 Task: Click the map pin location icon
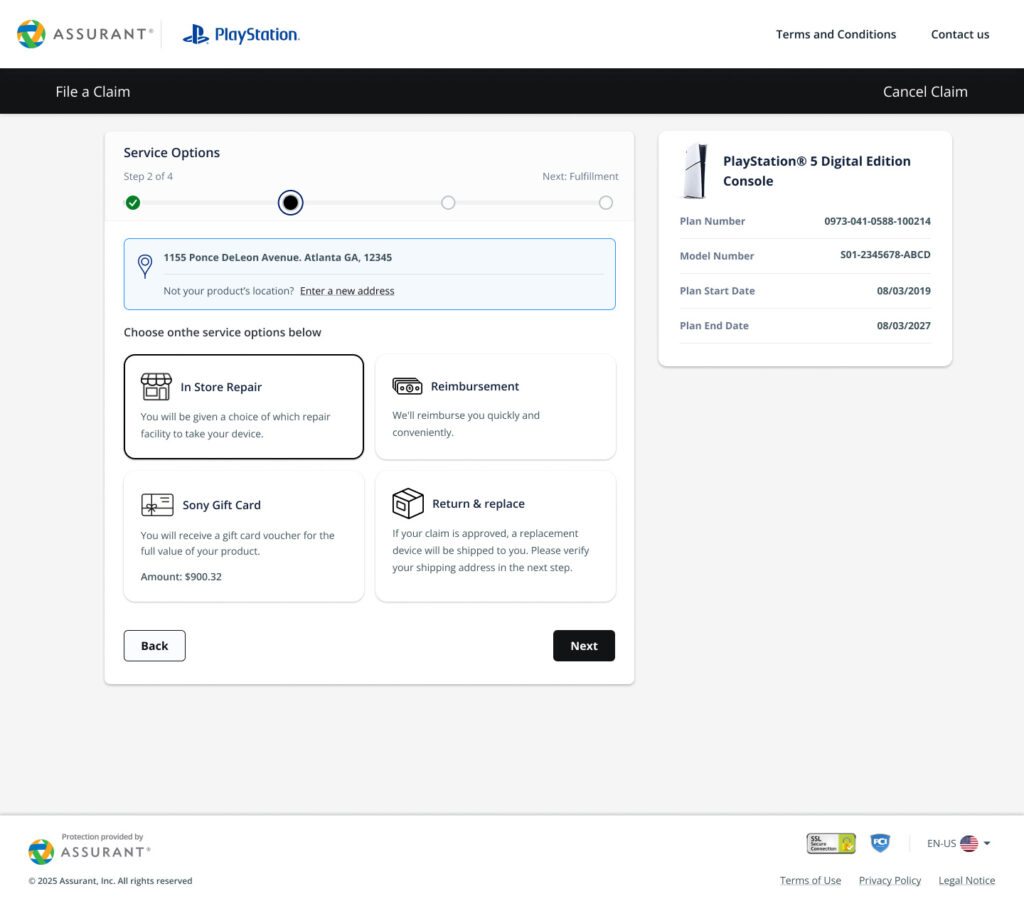(145, 265)
